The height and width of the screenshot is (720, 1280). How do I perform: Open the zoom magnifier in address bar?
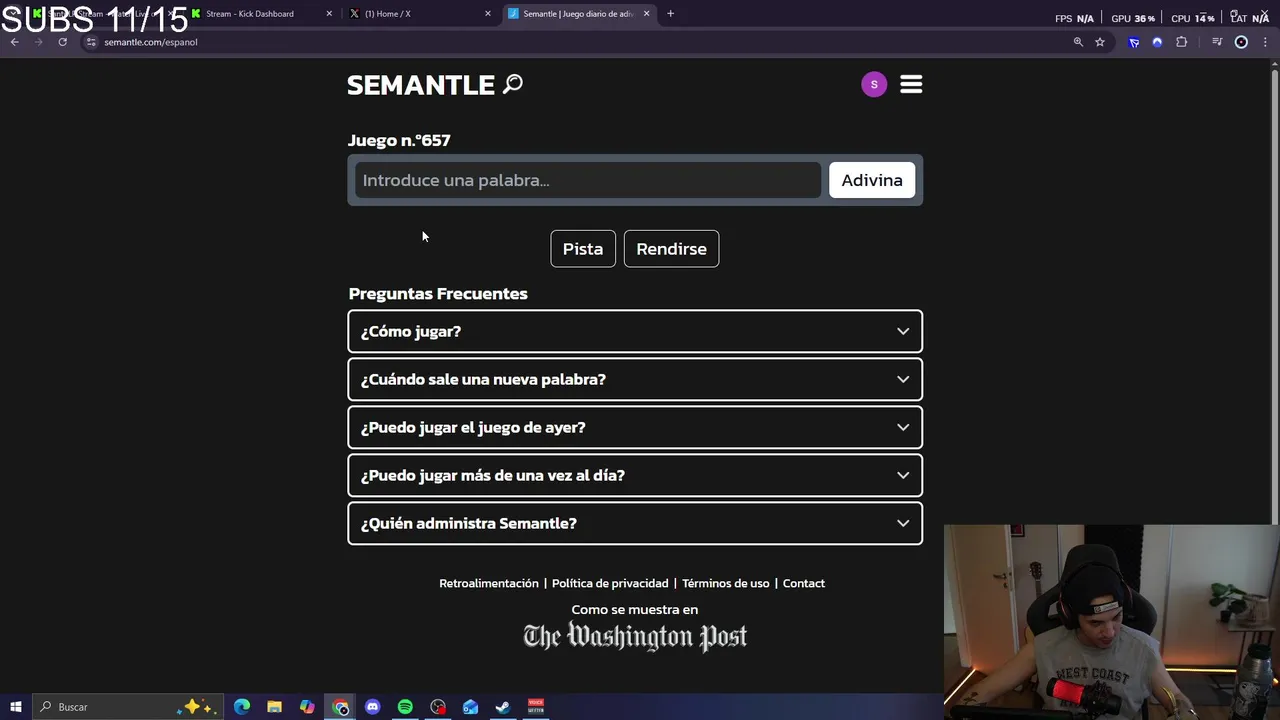[1078, 42]
